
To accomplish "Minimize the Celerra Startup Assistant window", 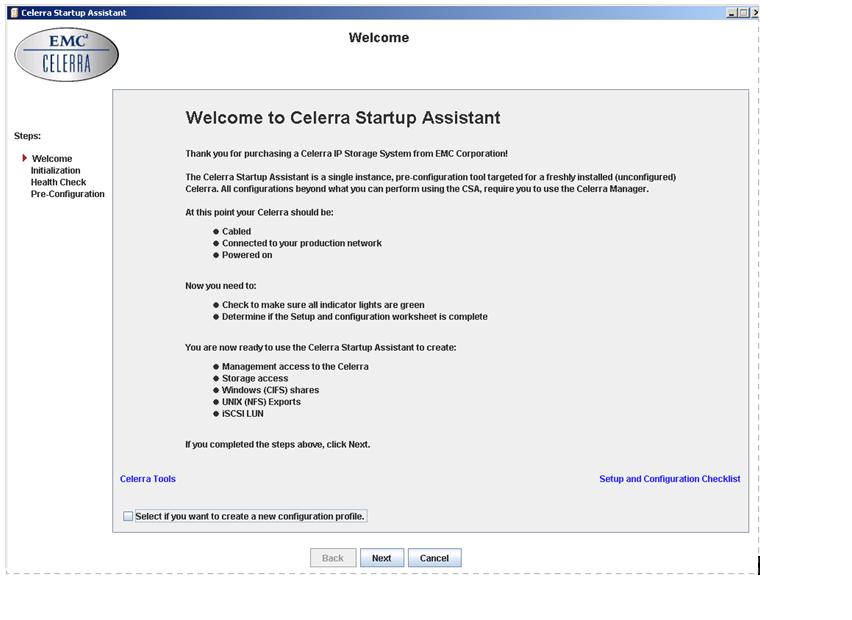I will [732, 13].
